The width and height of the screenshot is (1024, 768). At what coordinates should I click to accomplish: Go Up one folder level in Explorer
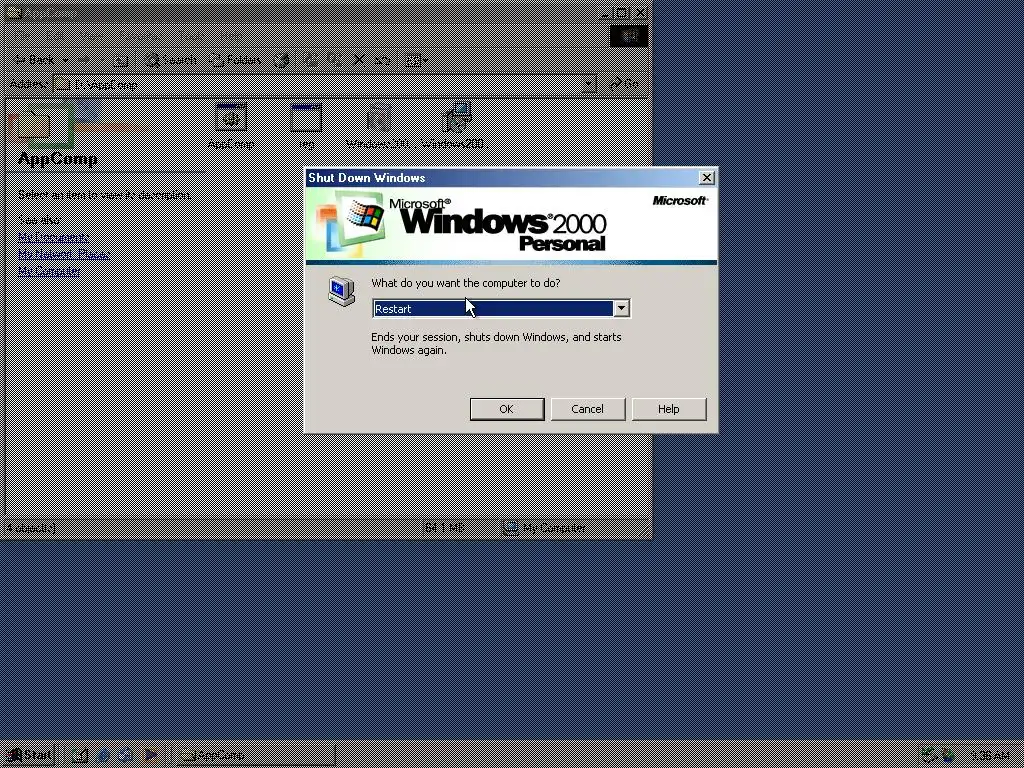tap(120, 60)
